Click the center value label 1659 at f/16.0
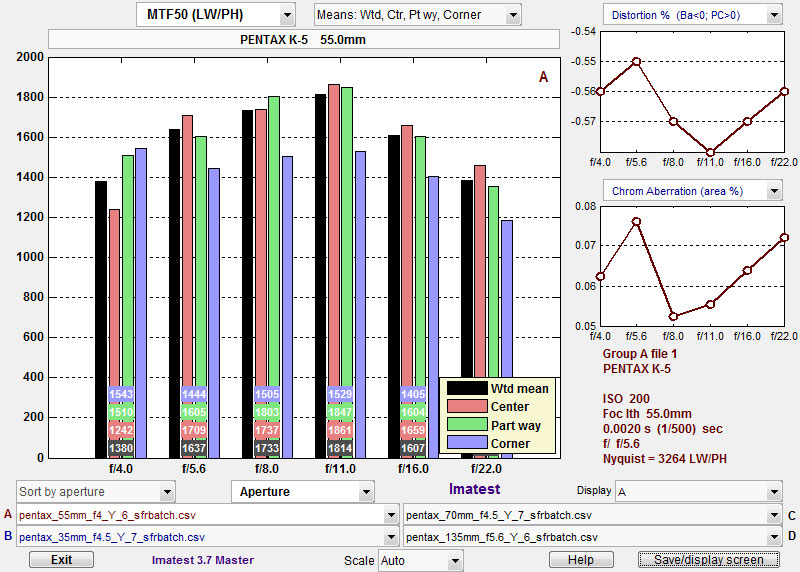The image size is (800, 572). click(413, 430)
